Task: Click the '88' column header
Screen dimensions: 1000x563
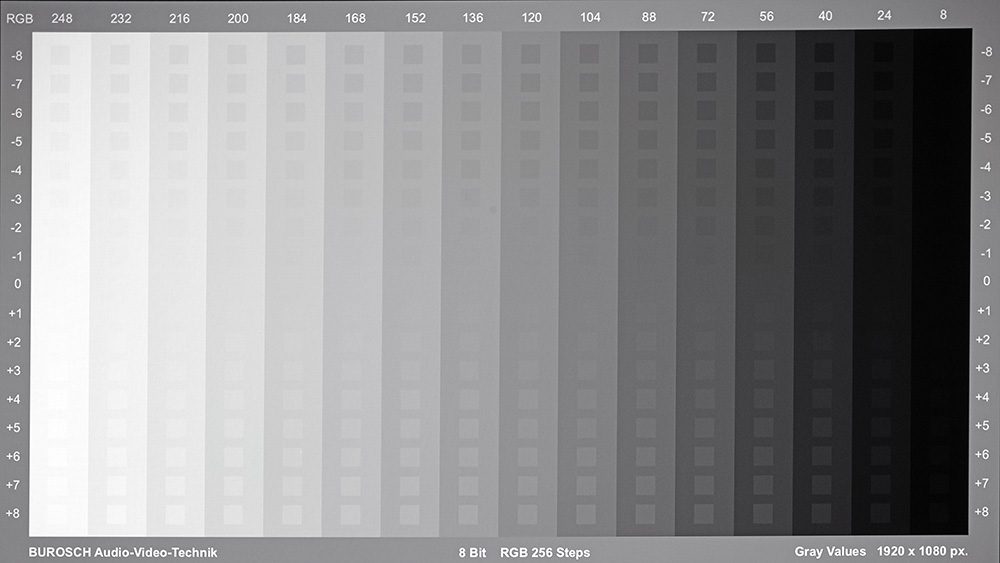Action: pyautogui.click(x=649, y=17)
